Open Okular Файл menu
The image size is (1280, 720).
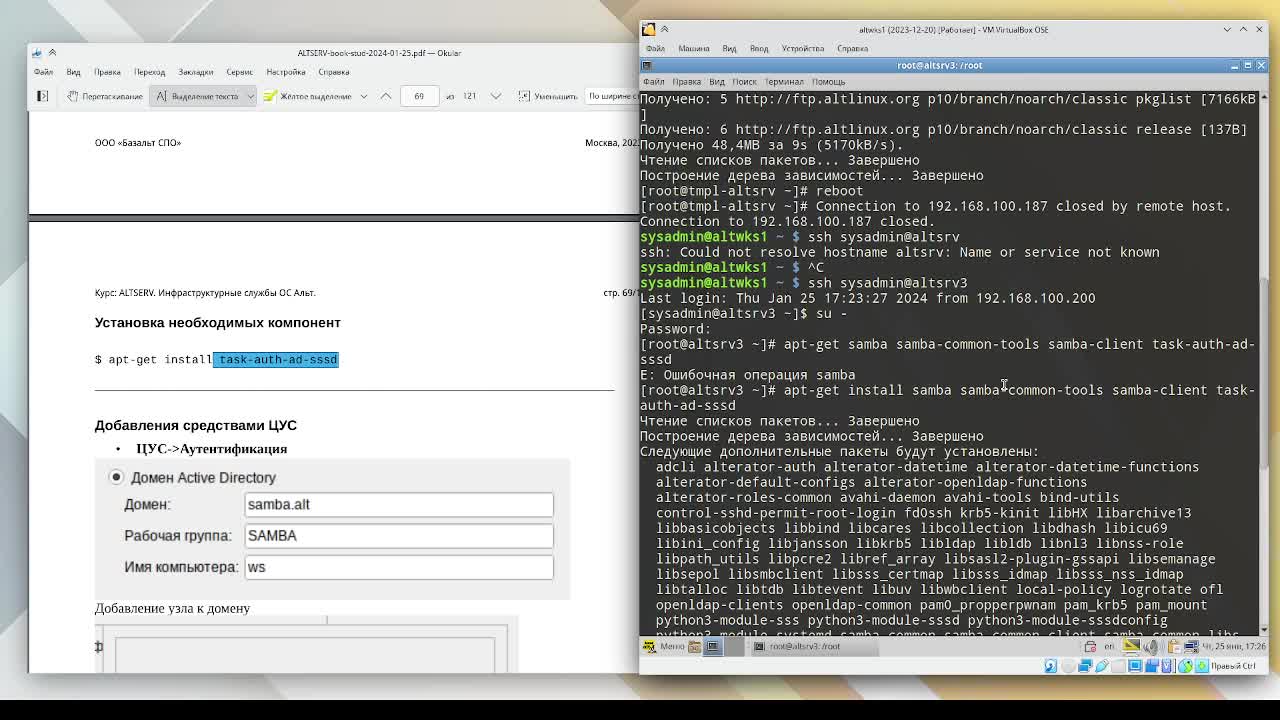pyautogui.click(x=43, y=72)
